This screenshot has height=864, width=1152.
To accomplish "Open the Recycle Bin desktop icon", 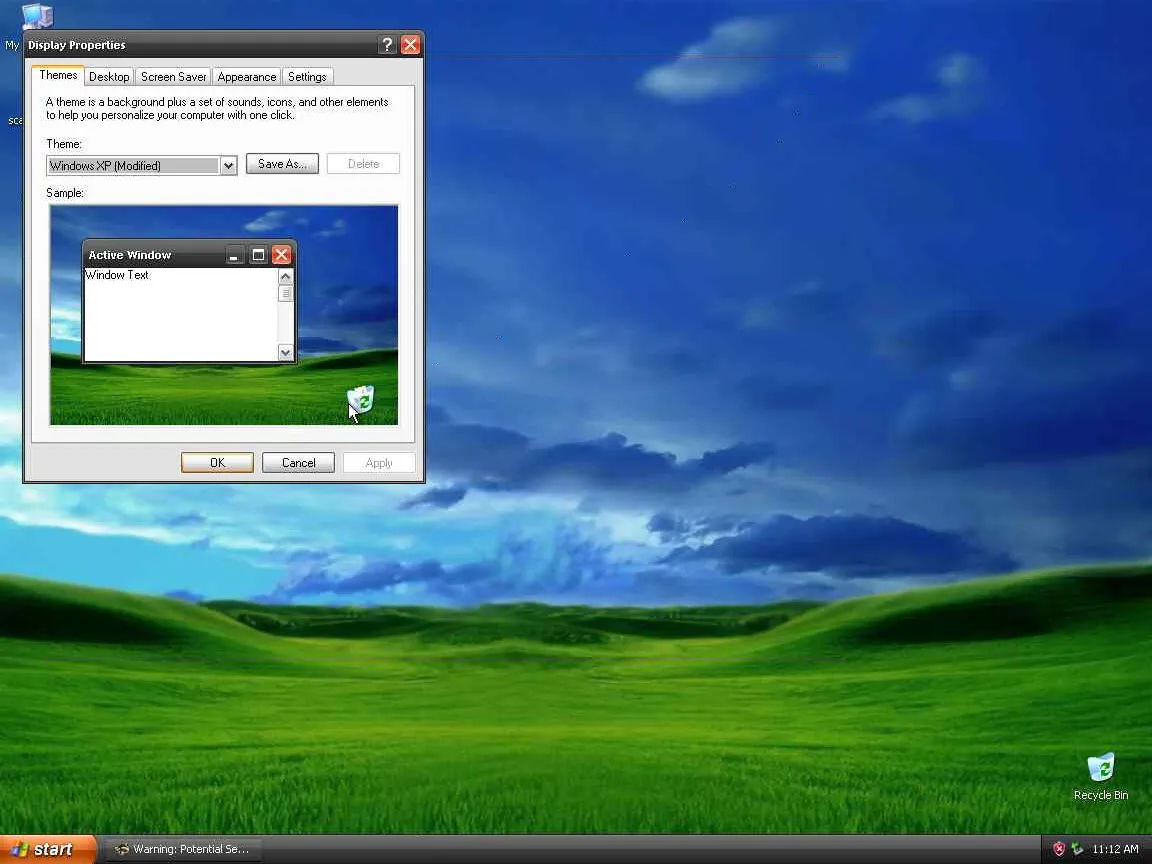I will coord(1101,767).
